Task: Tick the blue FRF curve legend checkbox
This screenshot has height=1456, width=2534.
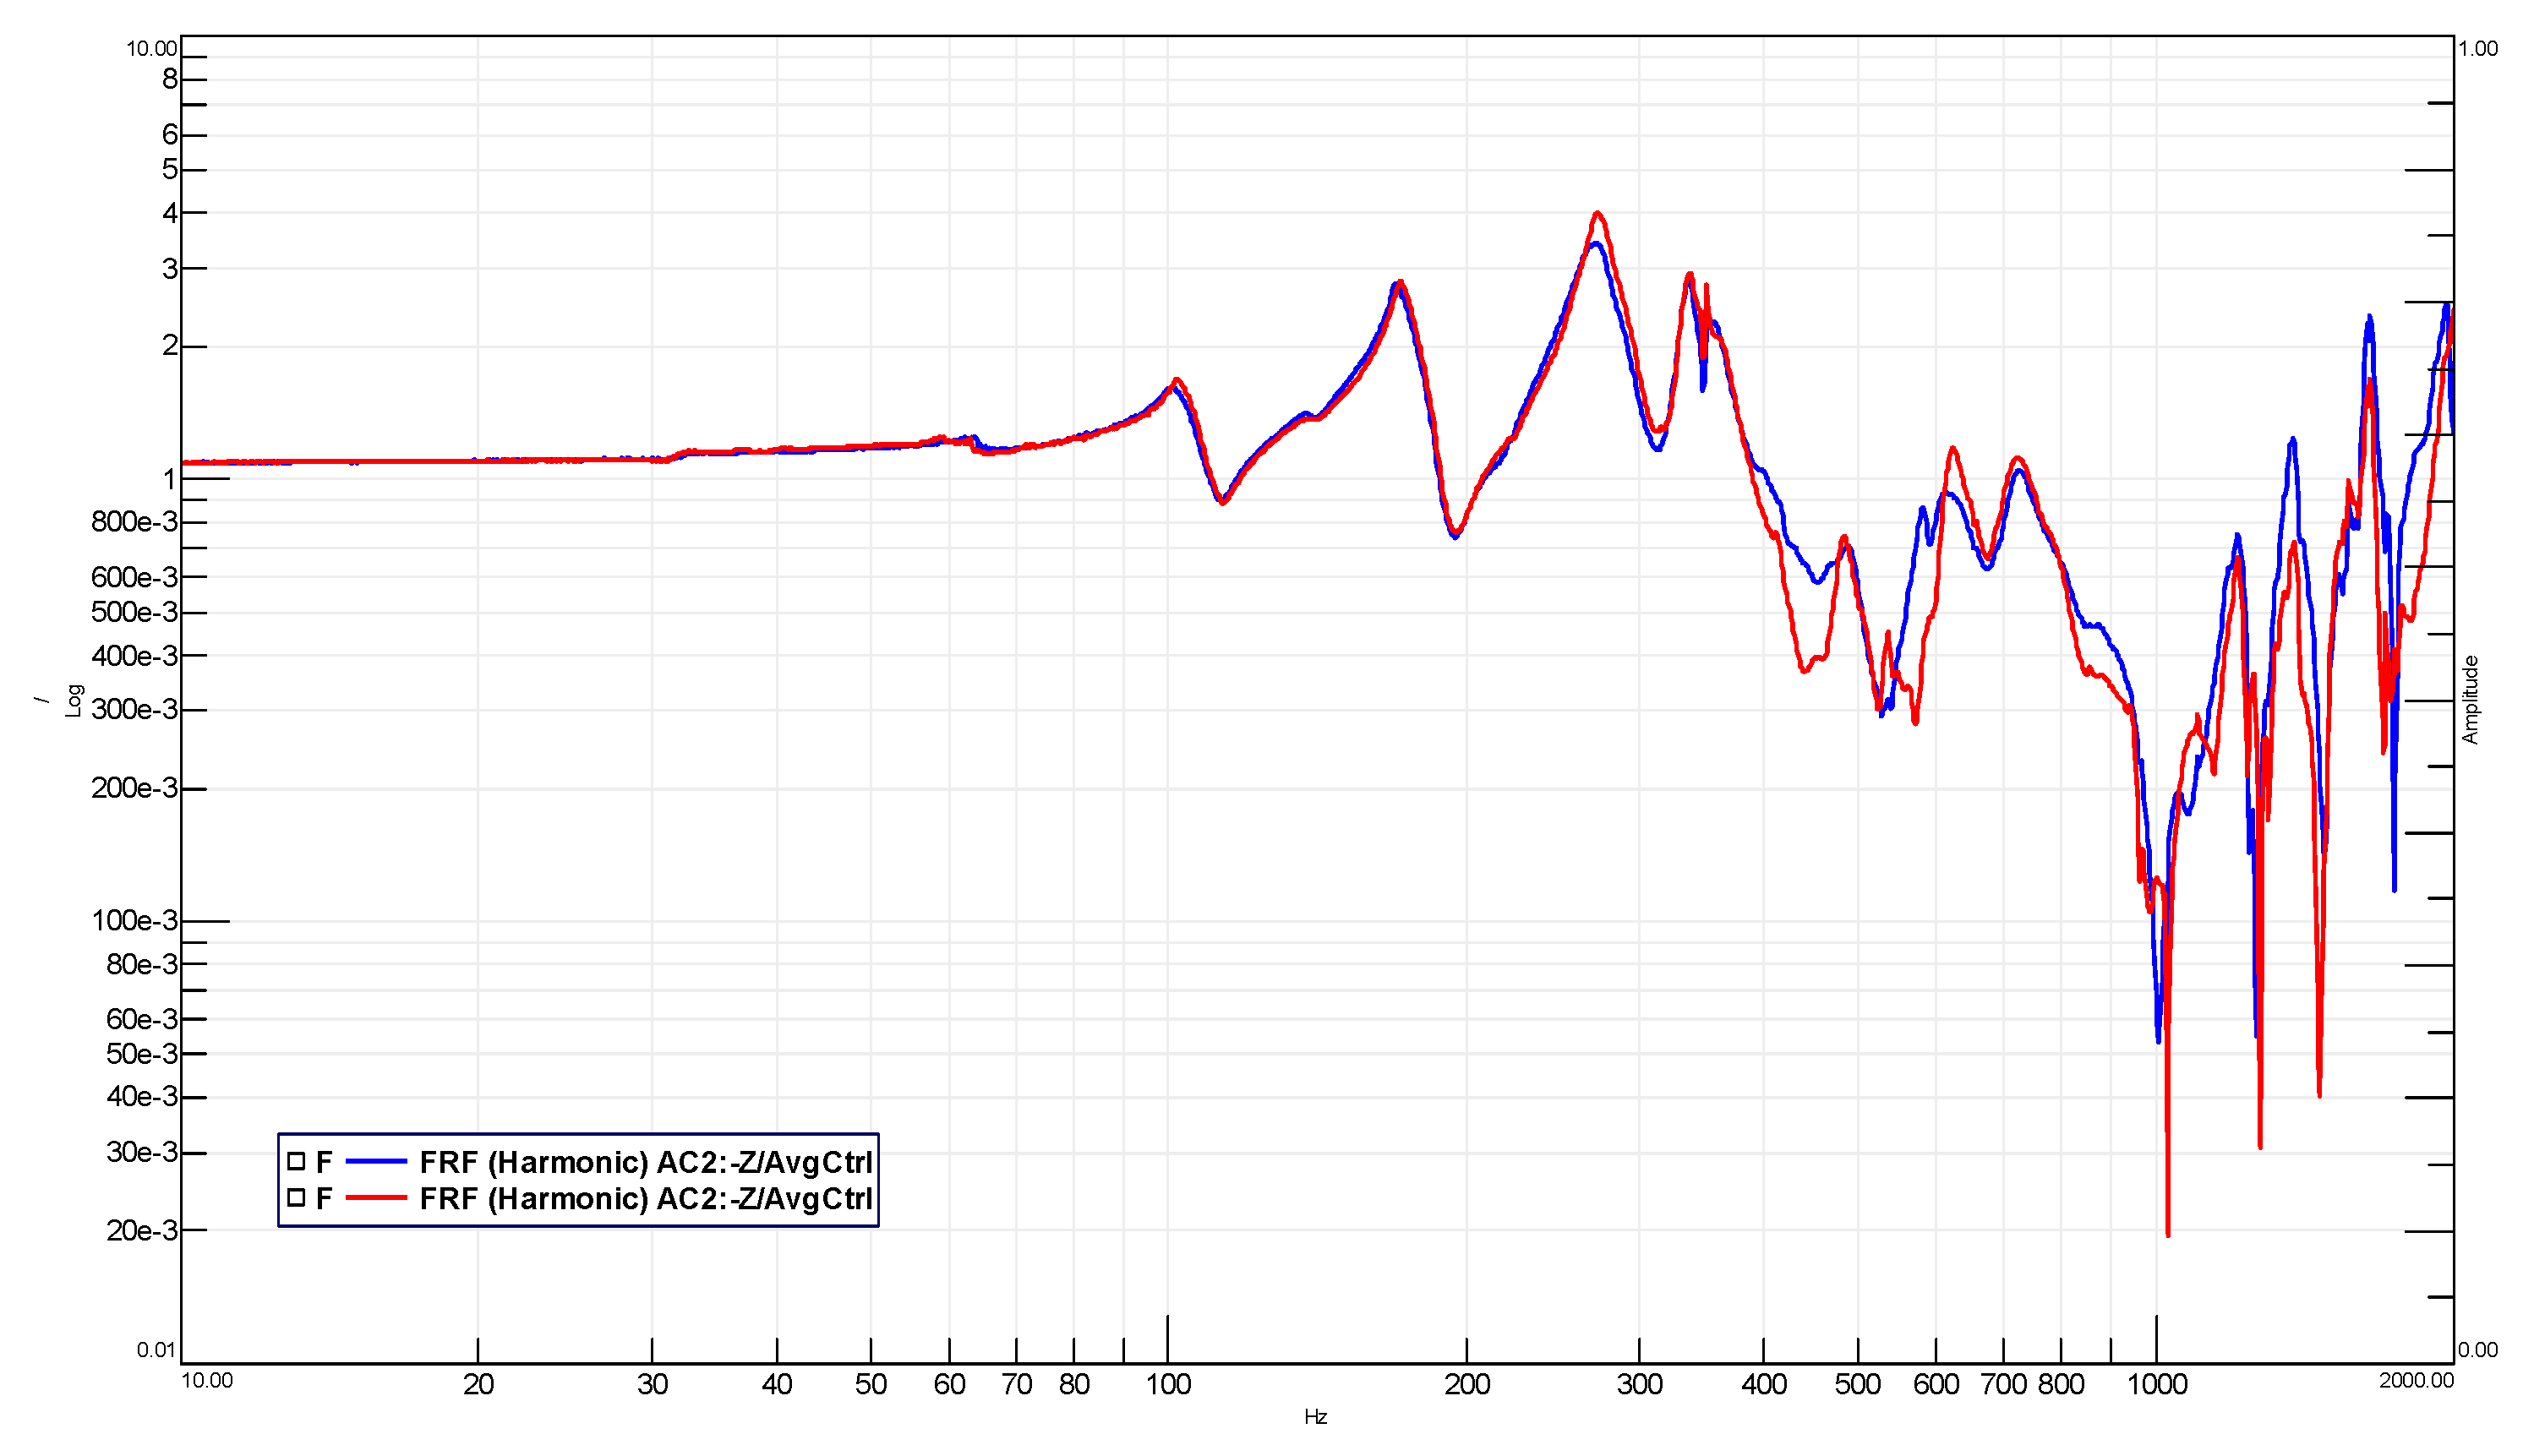Action: (296, 1161)
